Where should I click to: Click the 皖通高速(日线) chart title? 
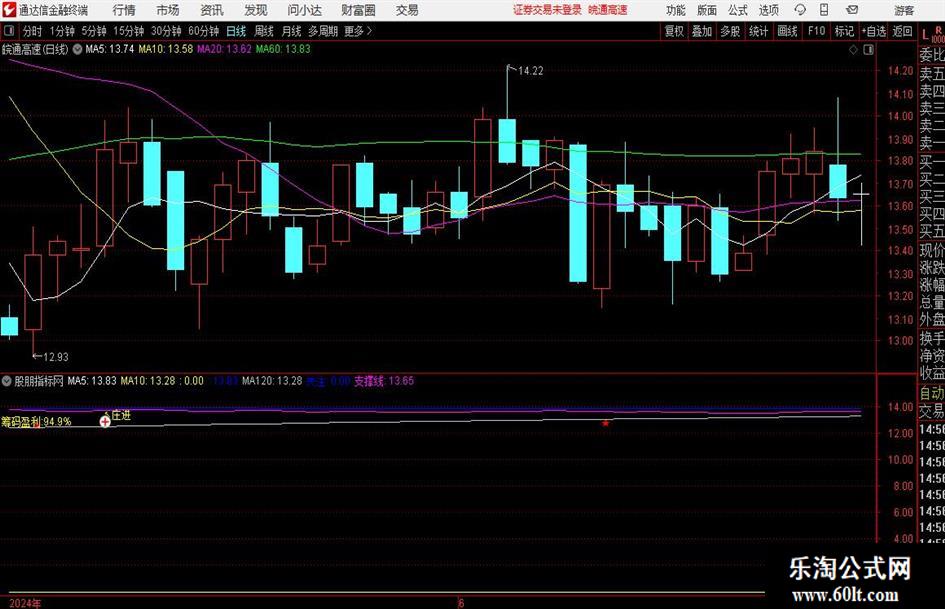[35, 49]
